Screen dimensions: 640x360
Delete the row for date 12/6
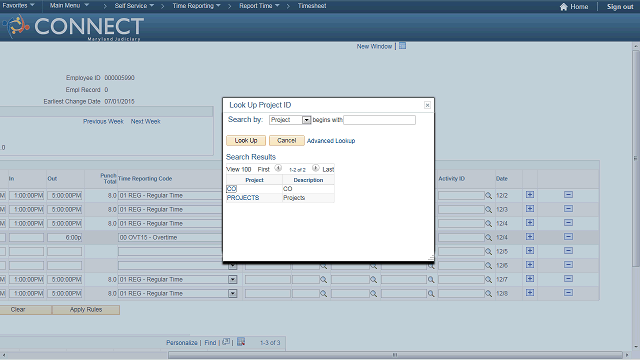(568, 264)
